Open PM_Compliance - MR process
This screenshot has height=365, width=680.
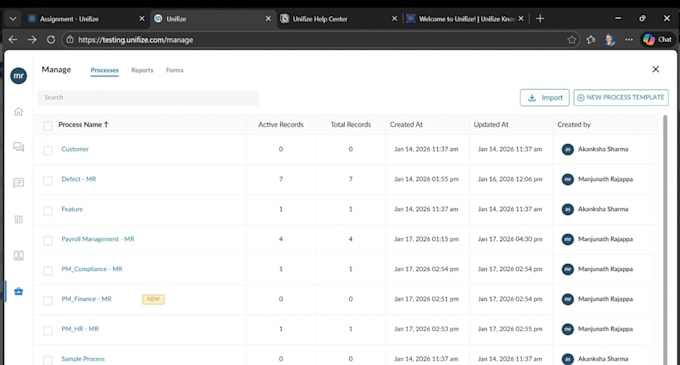tap(92, 269)
